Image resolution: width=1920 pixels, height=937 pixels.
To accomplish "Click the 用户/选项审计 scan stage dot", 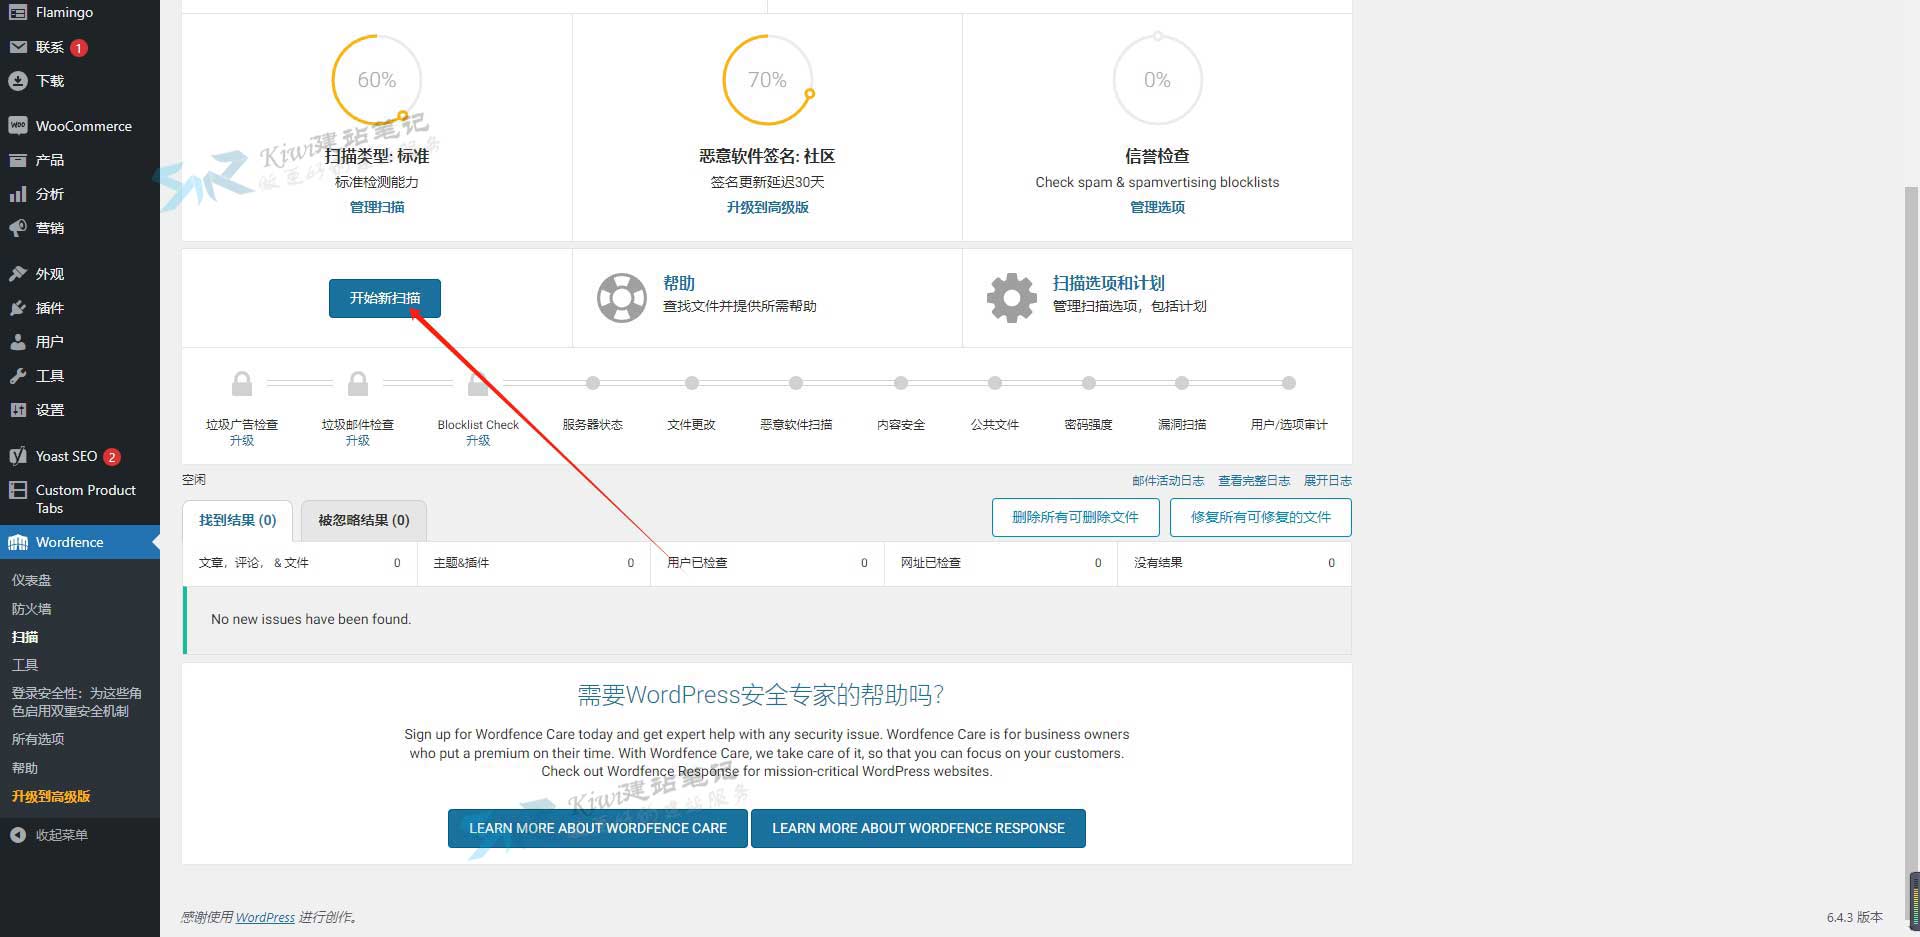I will coord(1289,383).
